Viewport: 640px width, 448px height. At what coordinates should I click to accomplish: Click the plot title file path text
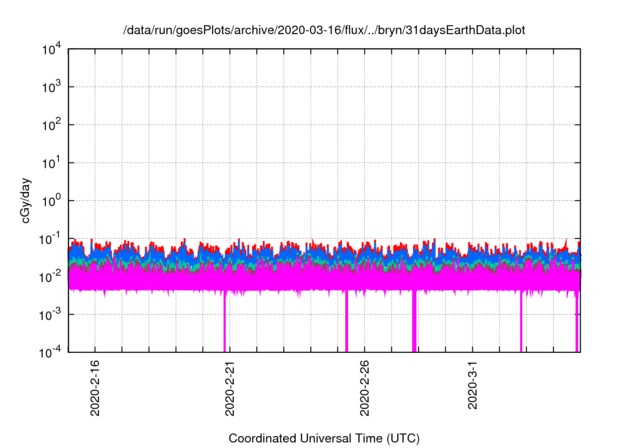324,30
